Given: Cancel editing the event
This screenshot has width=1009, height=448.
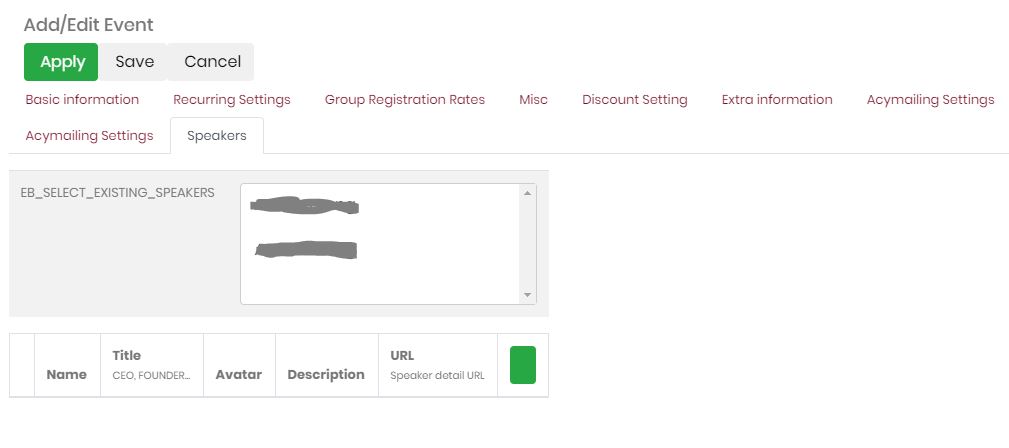Looking at the screenshot, I should (x=212, y=62).
